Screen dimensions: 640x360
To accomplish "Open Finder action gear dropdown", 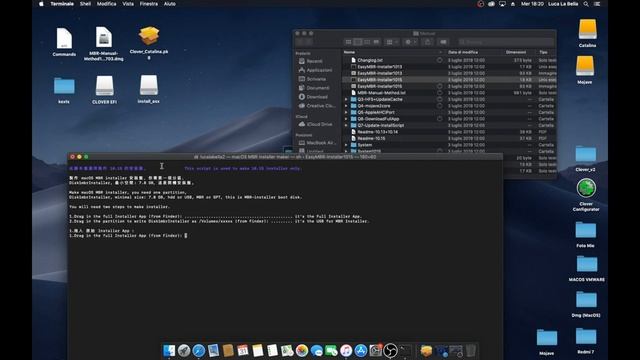I will [410, 42].
